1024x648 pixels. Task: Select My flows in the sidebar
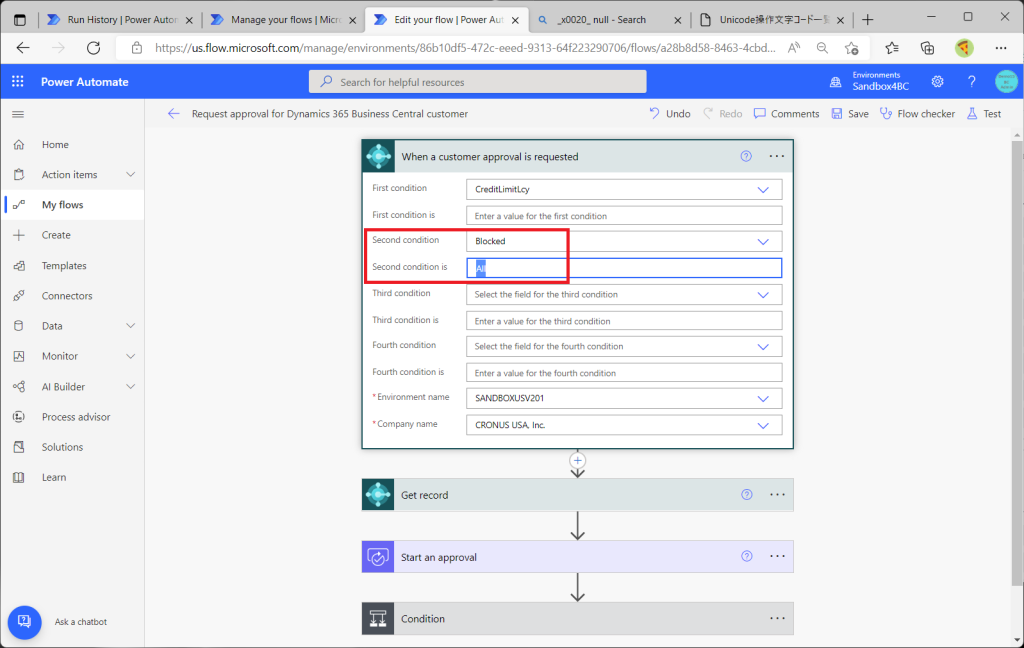point(72,204)
